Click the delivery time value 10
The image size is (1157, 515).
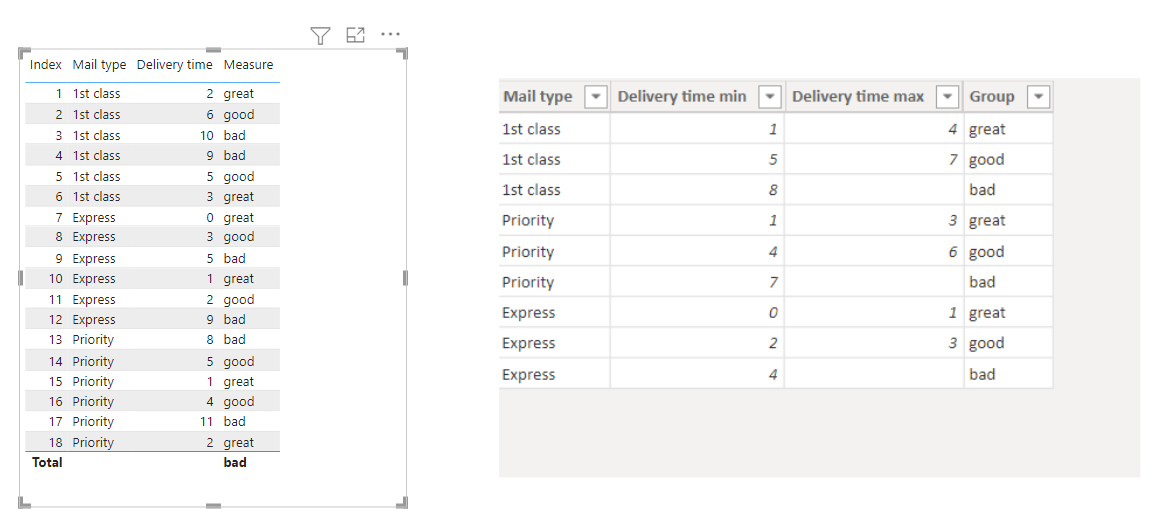pyautogui.click(x=206, y=135)
